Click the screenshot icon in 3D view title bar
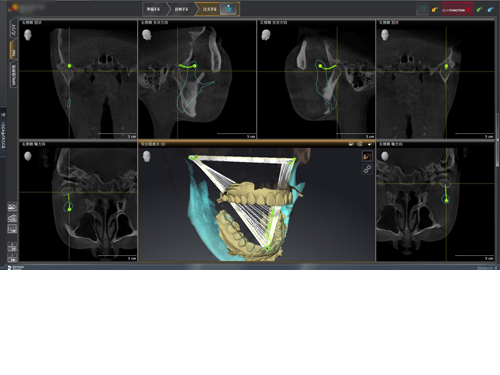 (351, 144)
